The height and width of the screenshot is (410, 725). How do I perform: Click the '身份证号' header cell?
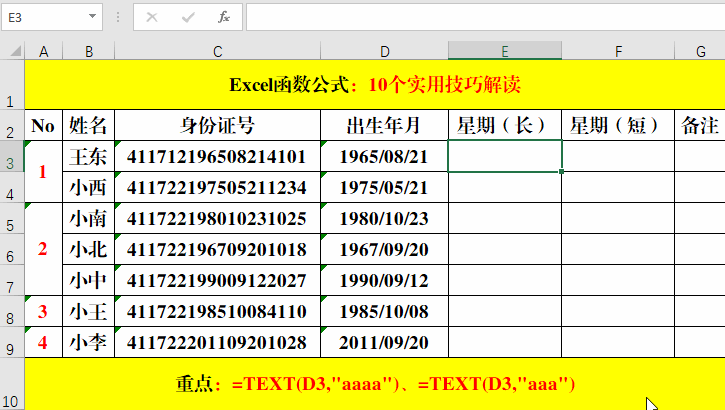point(217,125)
